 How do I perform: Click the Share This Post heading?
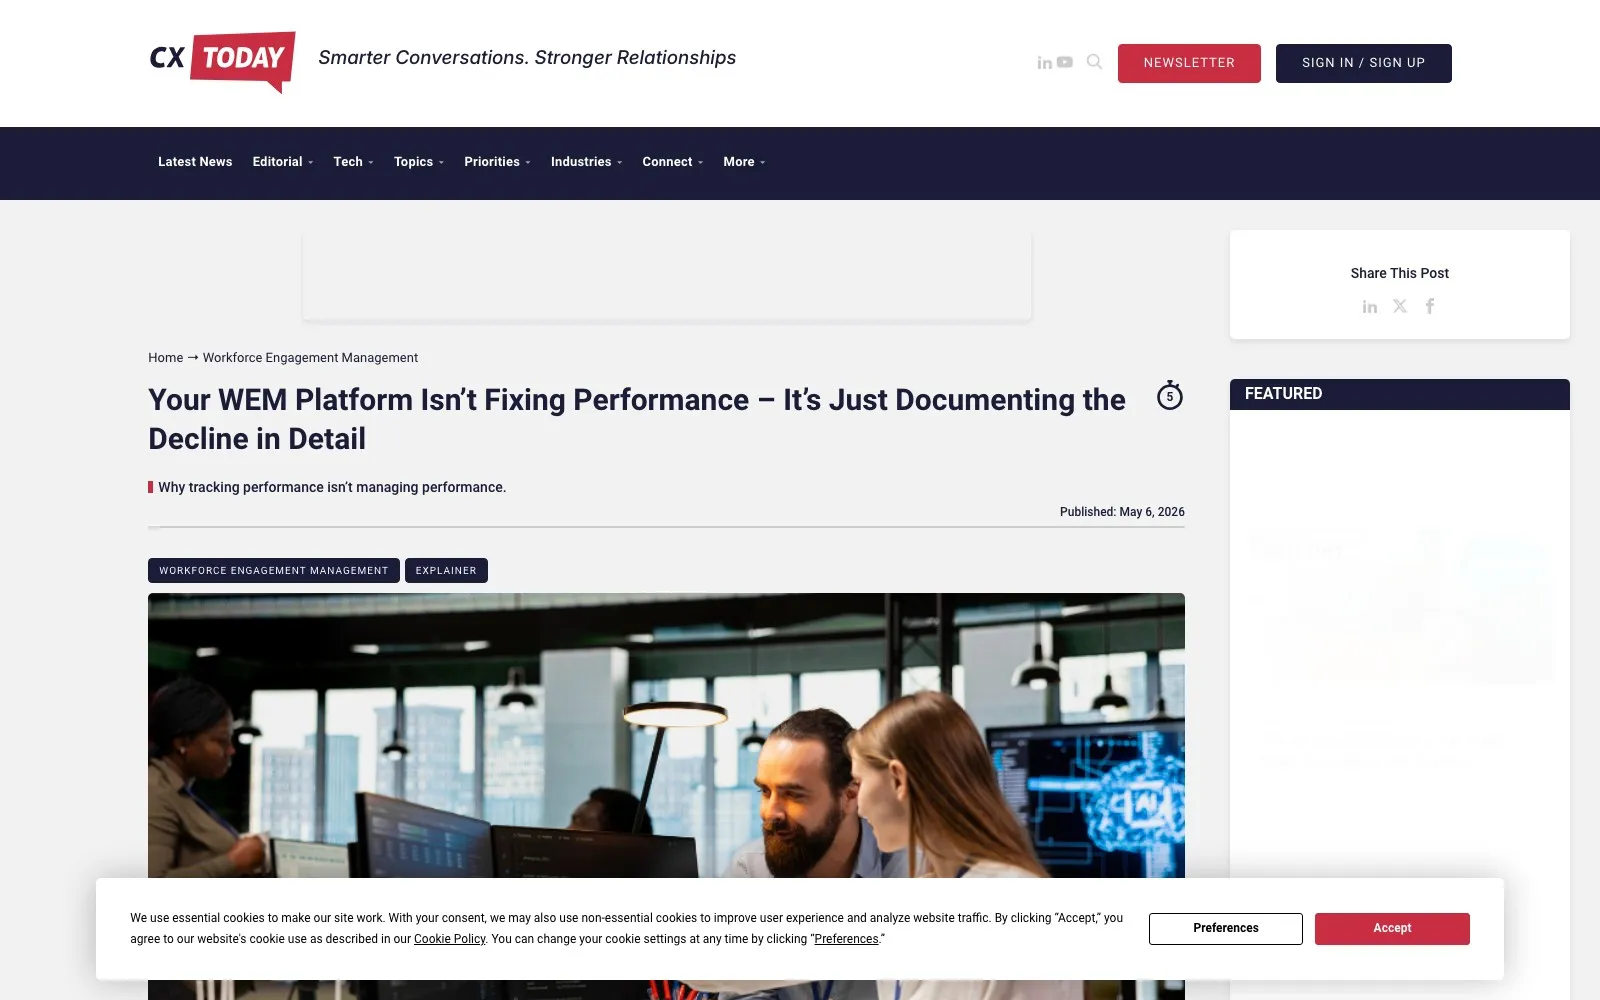[1400, 273]
